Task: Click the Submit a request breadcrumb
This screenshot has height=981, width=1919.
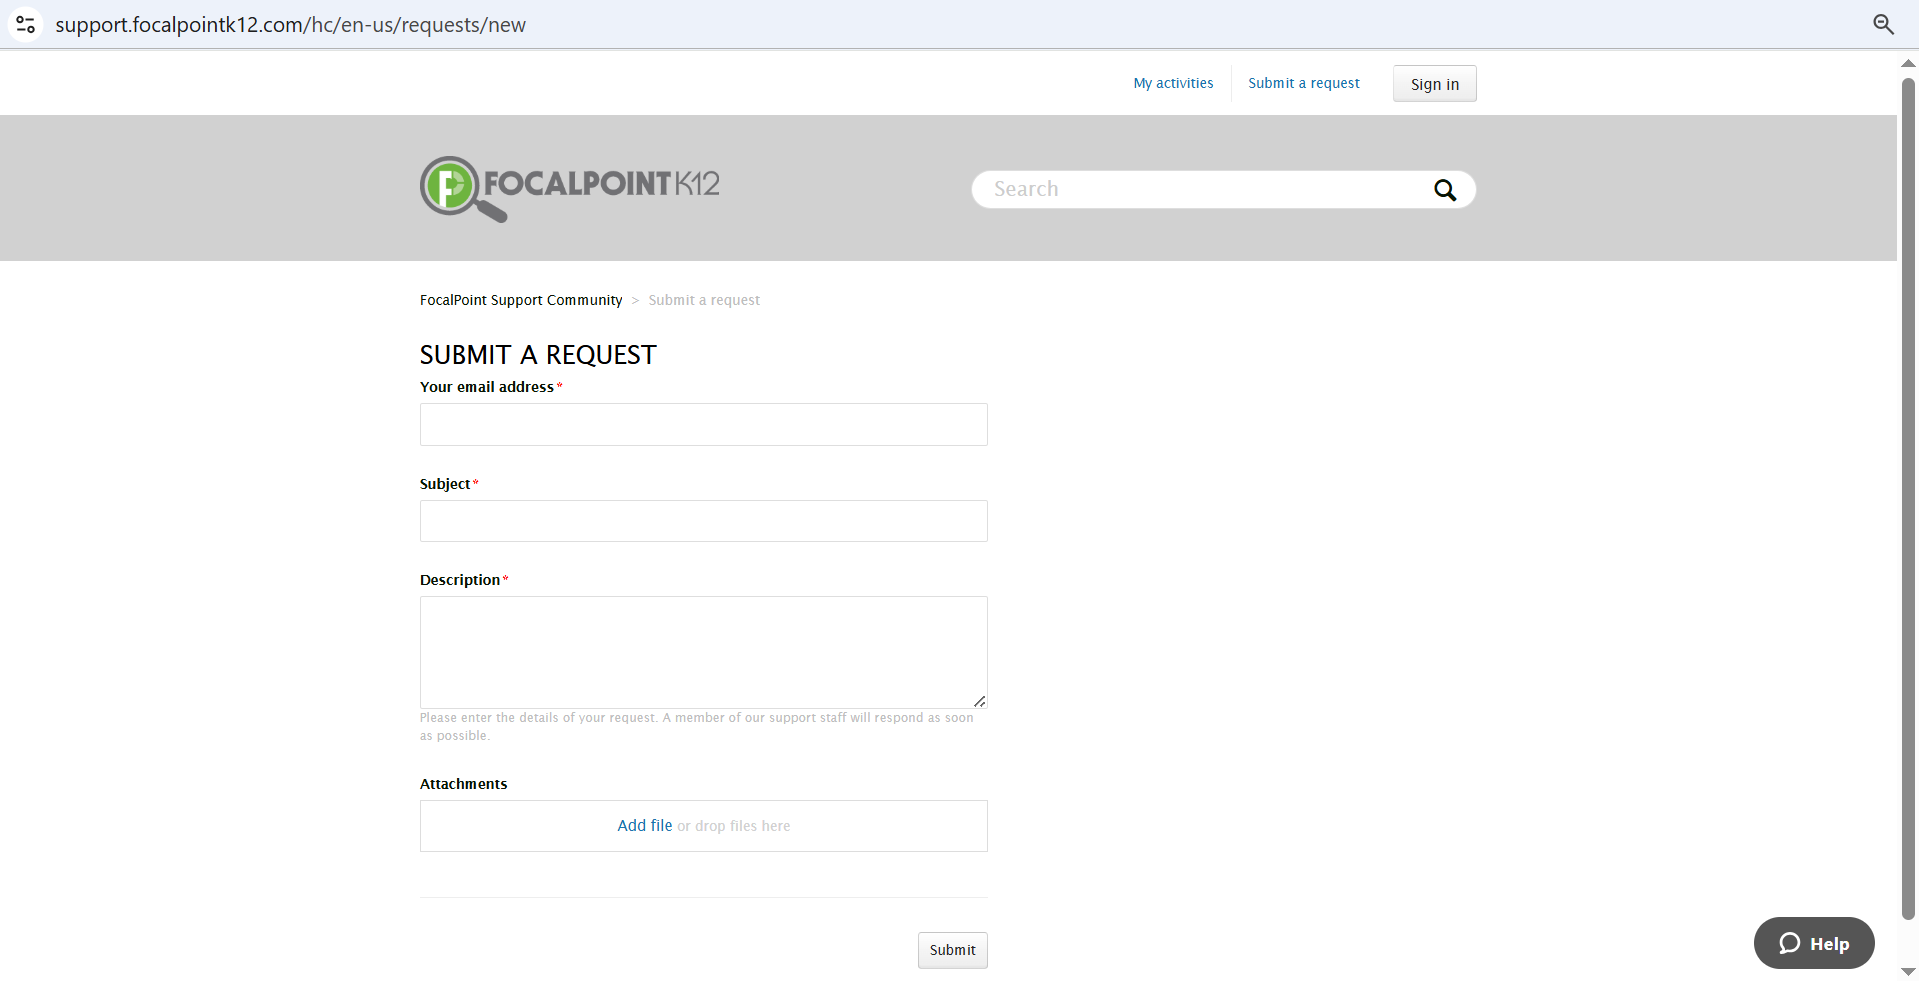Action: click(704, 300)
